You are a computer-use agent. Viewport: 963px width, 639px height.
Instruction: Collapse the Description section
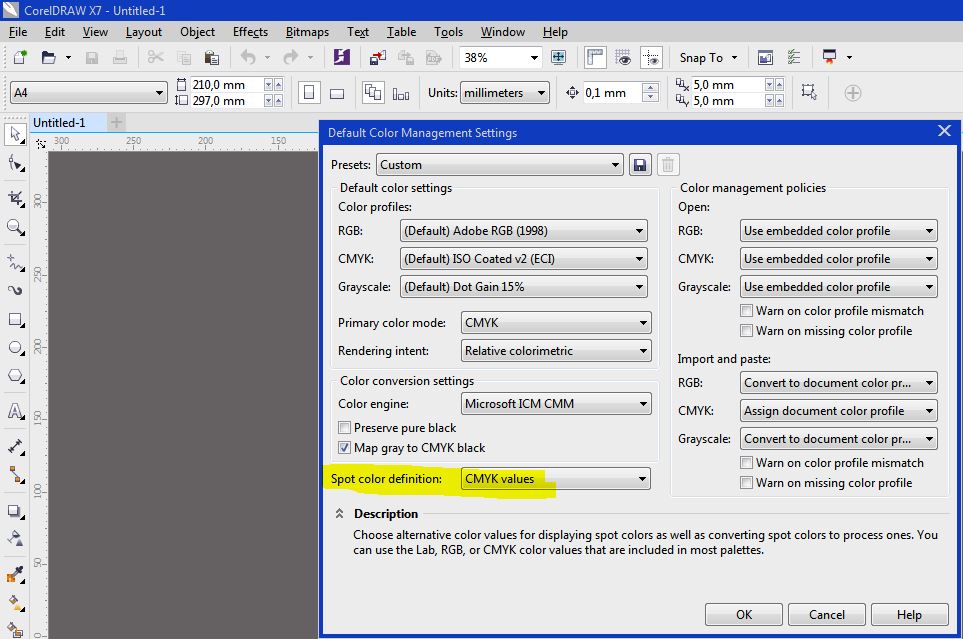339,514
